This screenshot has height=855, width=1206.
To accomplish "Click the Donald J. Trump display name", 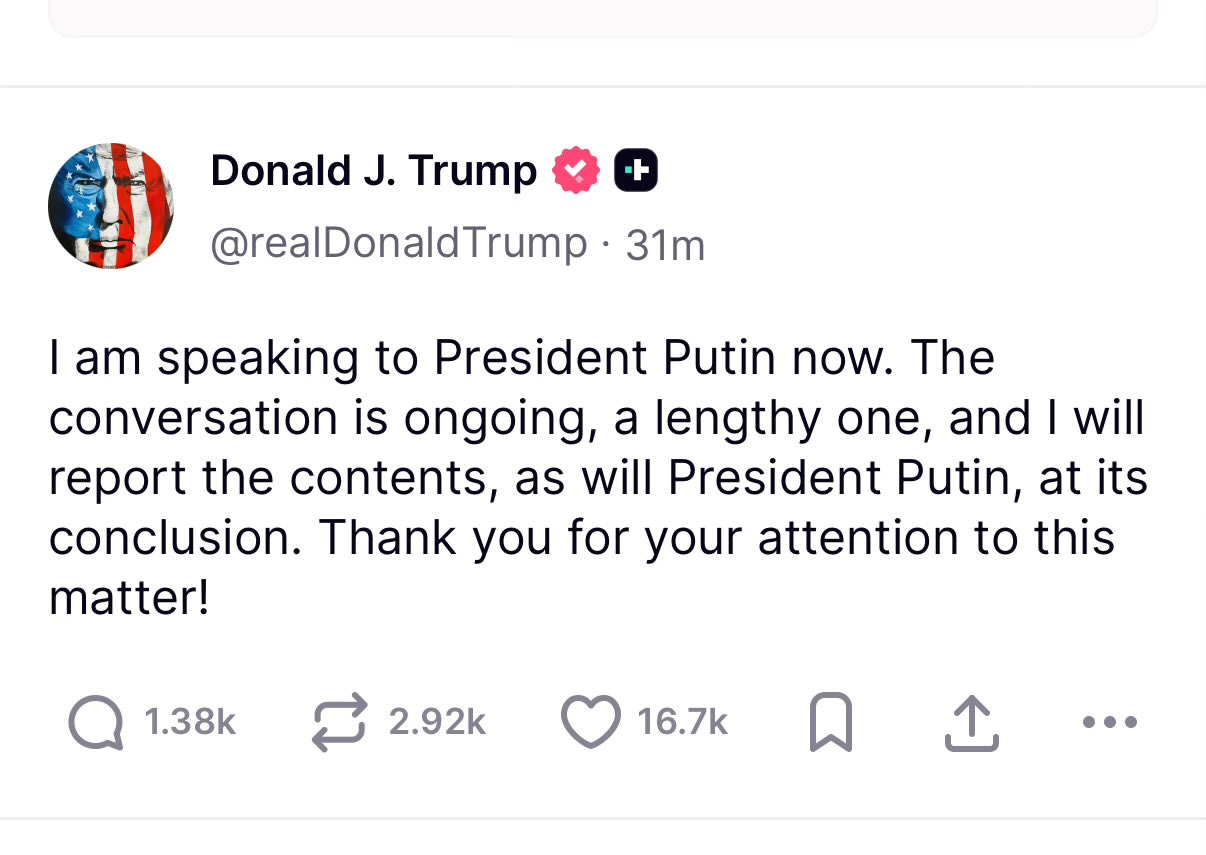I will [372, 169].
